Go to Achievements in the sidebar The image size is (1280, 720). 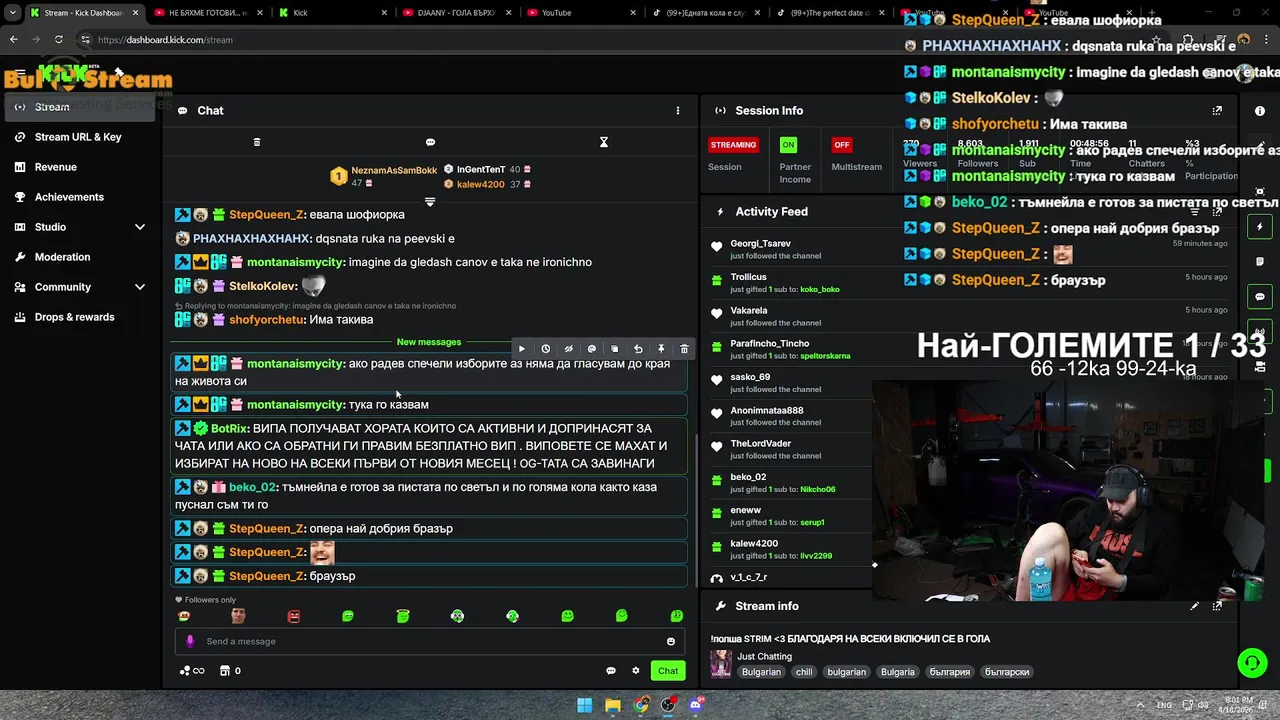(69, 197)
